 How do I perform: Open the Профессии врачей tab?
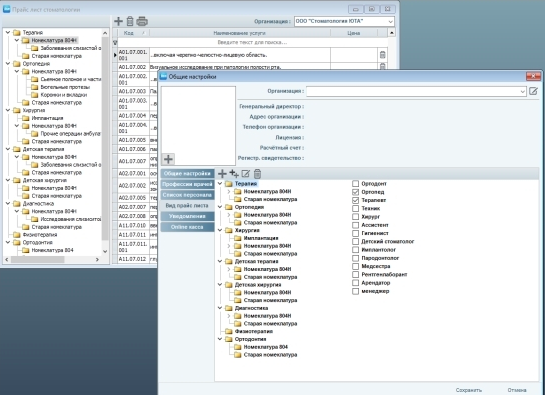pyautogui.click(x=187, y=184)
